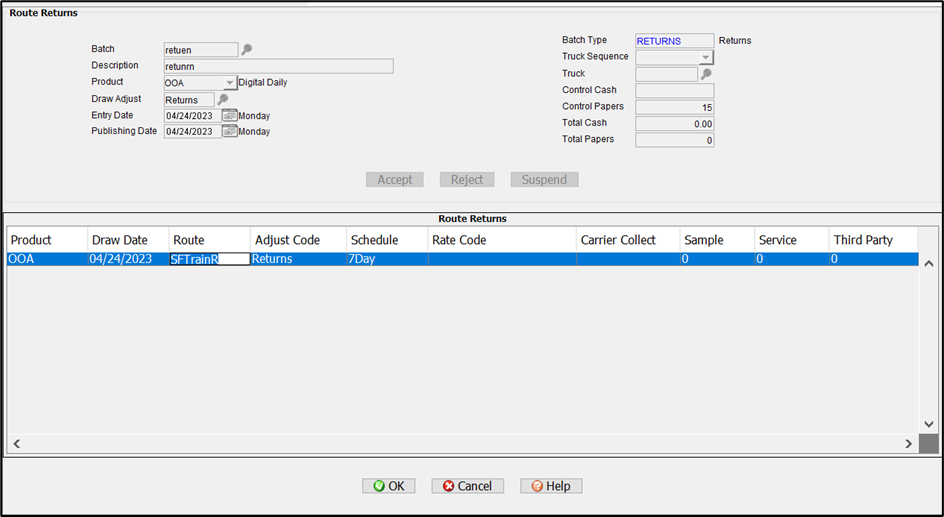Click the Truck lookup magnifier icon
This screenshot has height=517, width=944.
706,74
